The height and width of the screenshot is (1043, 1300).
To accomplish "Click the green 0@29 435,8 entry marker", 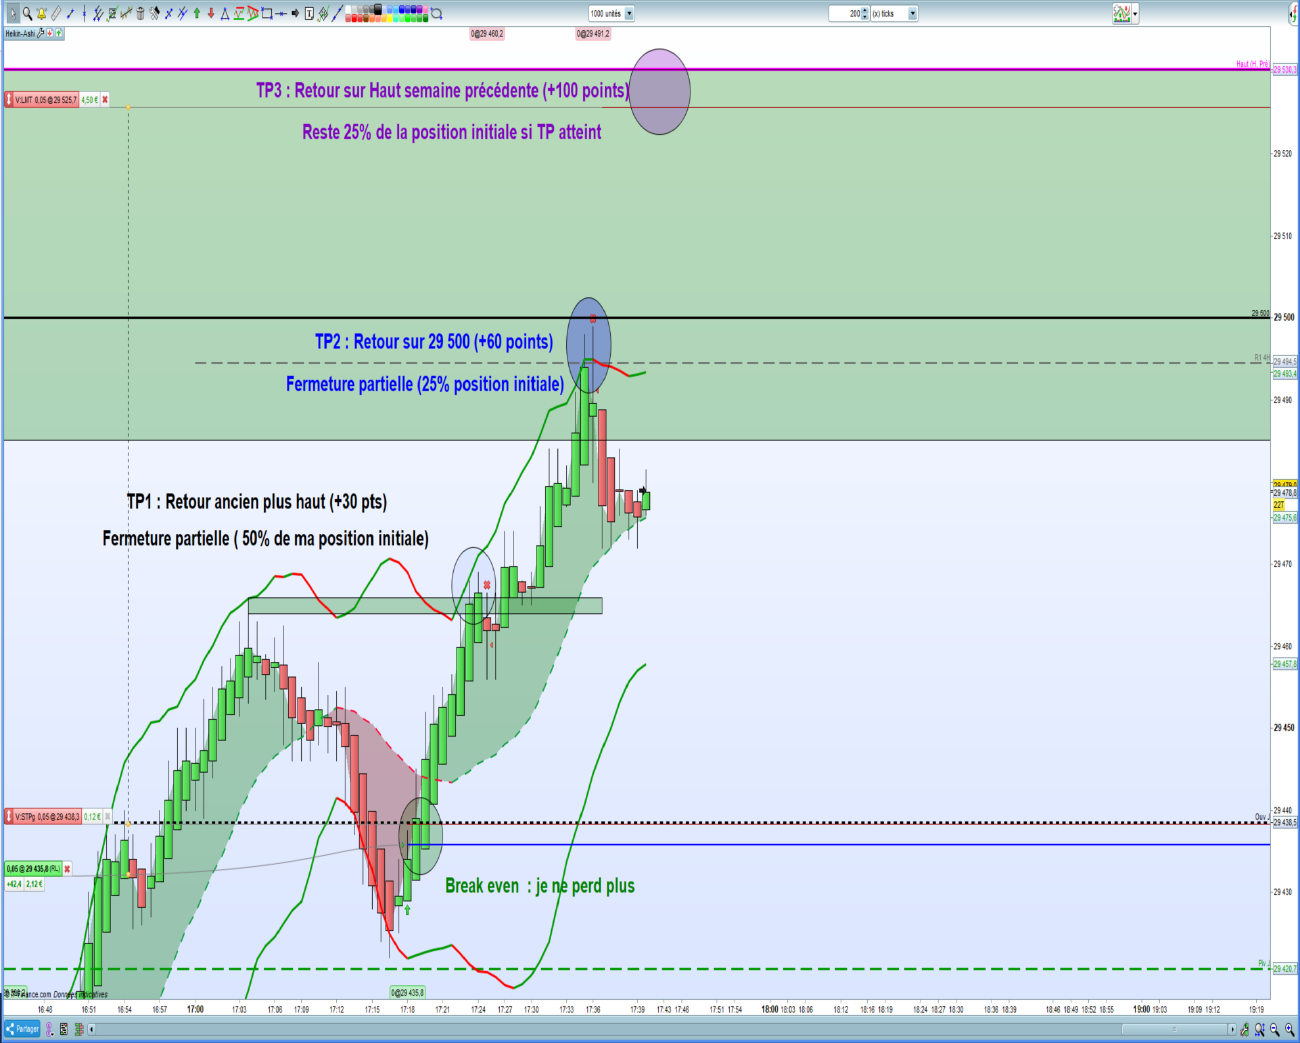I will coord(407,993).
